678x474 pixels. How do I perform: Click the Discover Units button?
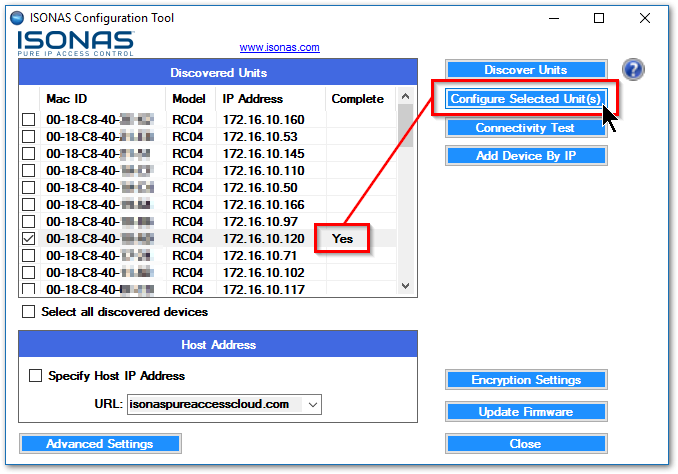[x=526, y=70]
